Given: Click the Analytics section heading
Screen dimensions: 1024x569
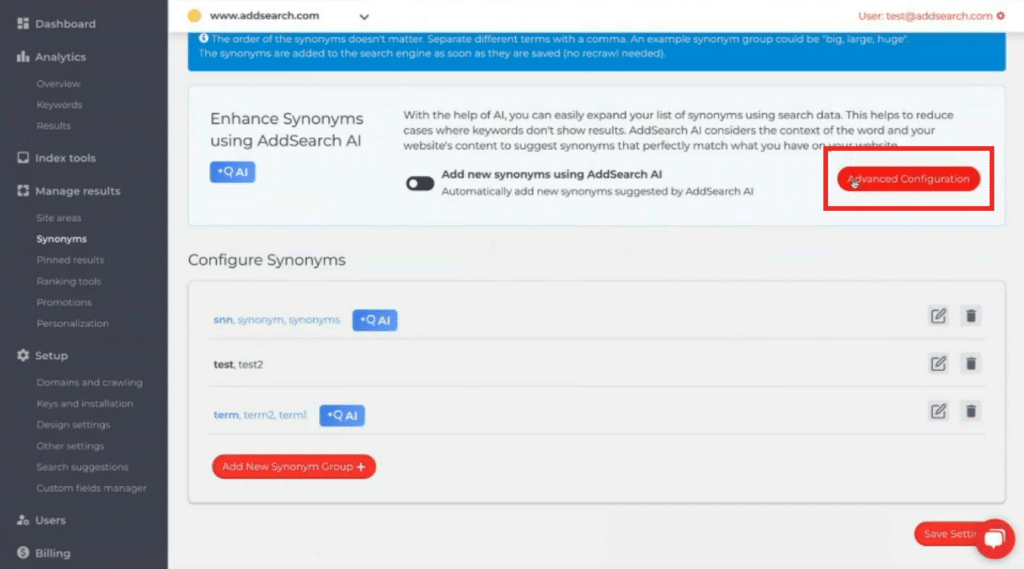Looking at the screenshot, I should (60, 57).
